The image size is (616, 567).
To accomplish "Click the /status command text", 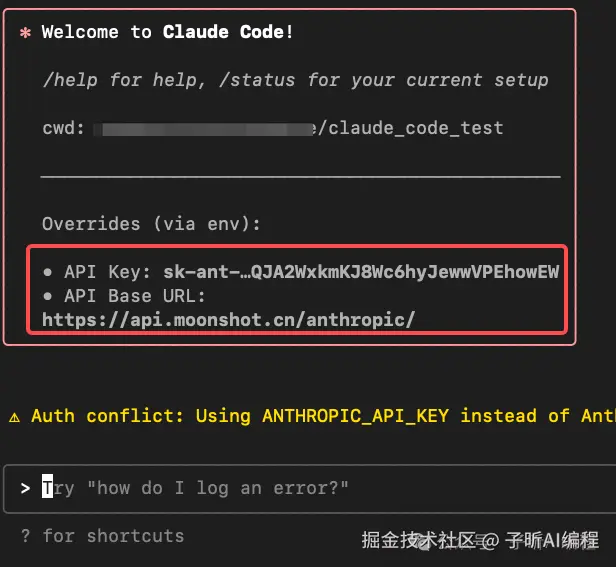I will click(257, 80).
